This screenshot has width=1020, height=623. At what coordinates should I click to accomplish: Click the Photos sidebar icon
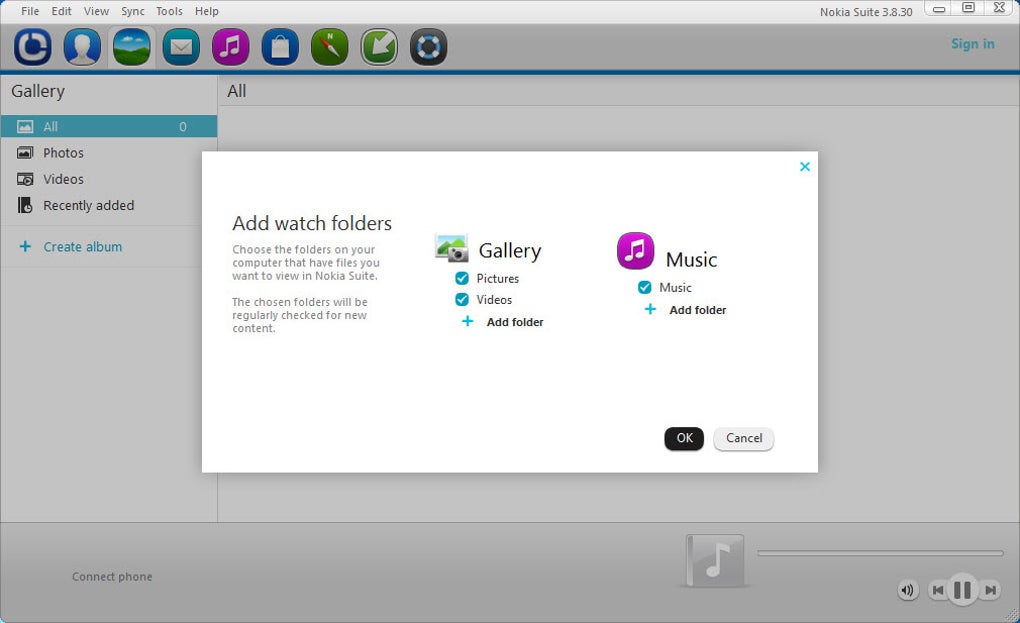click(25, 153)
